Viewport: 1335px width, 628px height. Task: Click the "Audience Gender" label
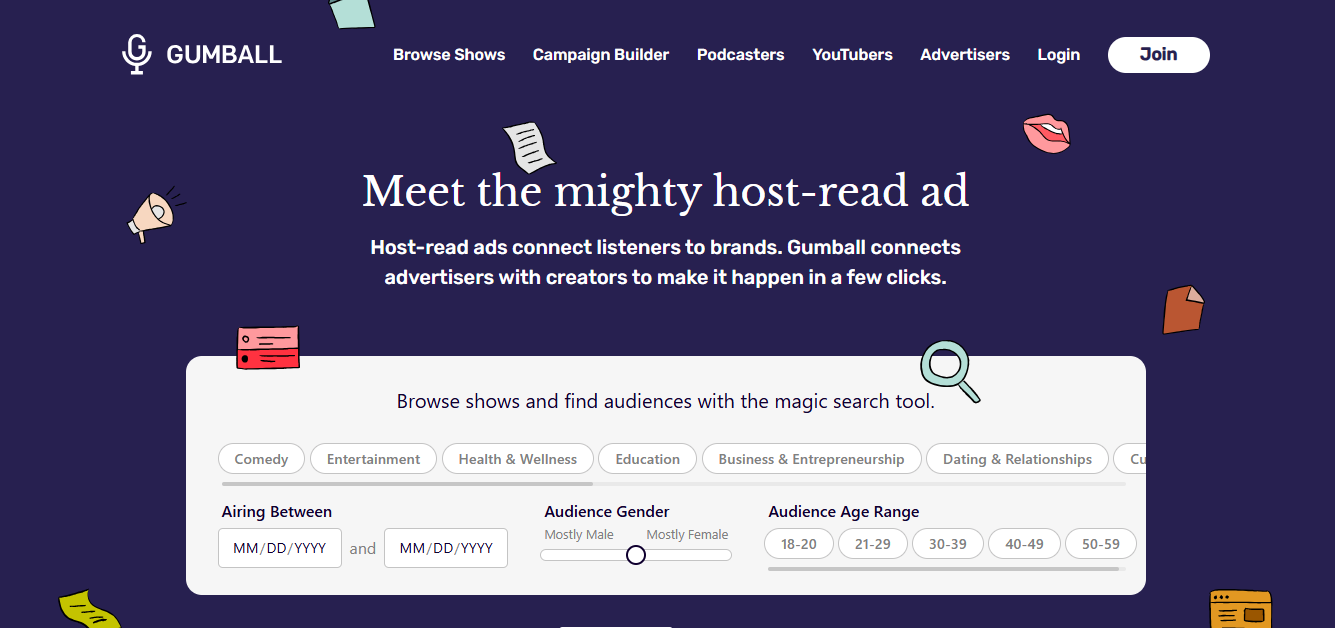pyautogui.click(x=607, y=512)
